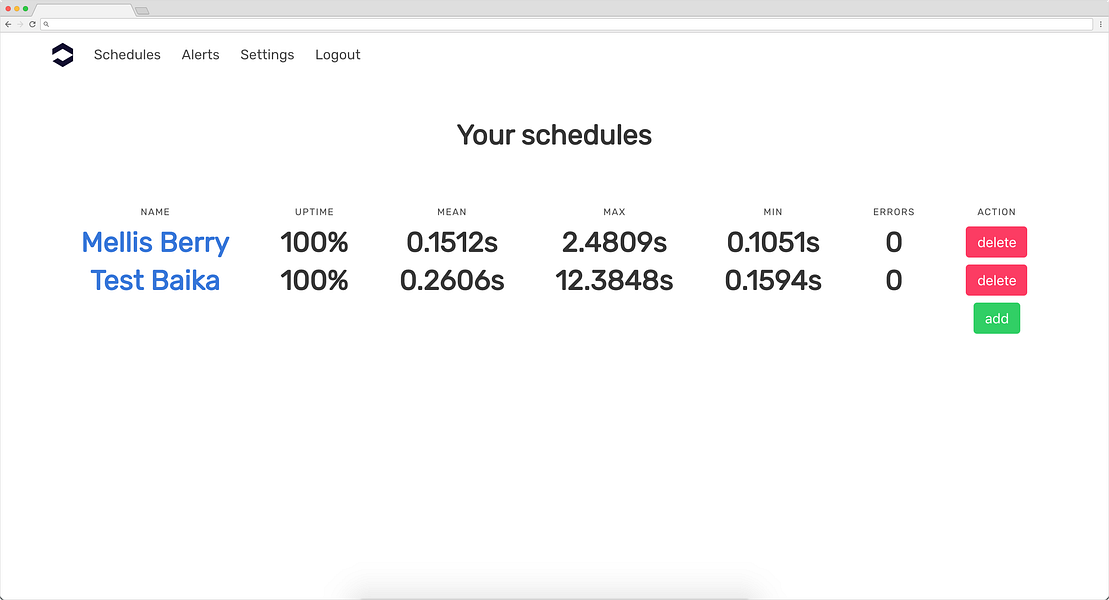Click Logout in the navigation
This screenshot has height=600, width=1109.
(337, 55)
